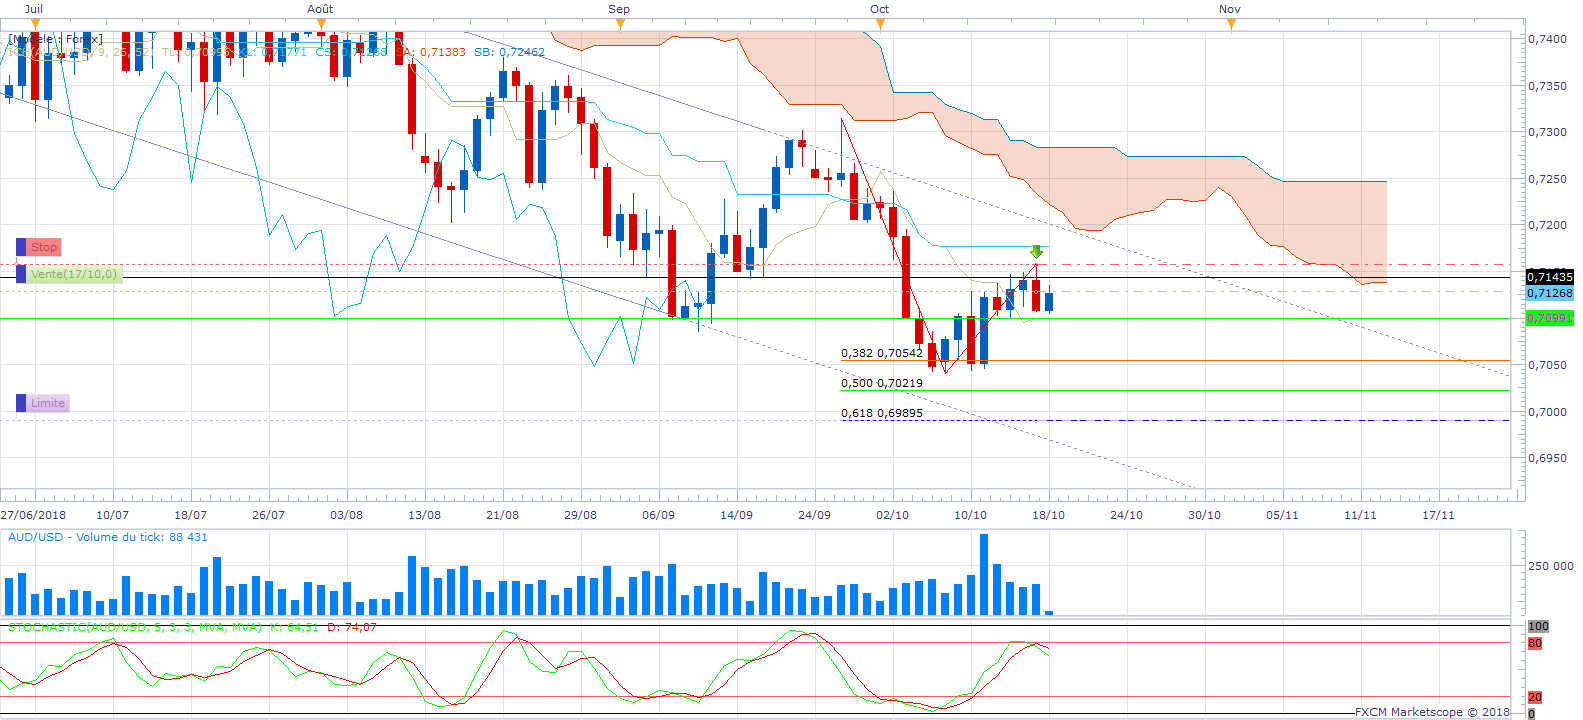This screenshot has width=1583, height=720.
Task: Click the 0,7200 price axis label
Action: click(x=1548, y=225)
